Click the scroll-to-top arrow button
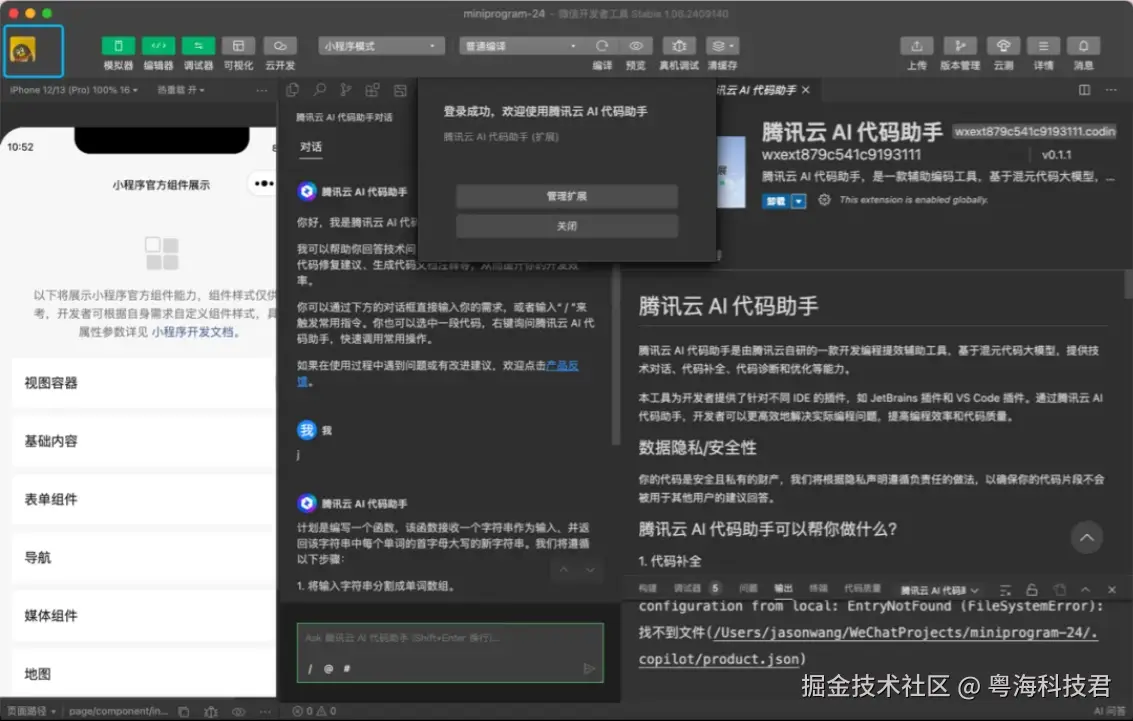The width and height of the screenshot is (1133, 721). point(1086,537)
